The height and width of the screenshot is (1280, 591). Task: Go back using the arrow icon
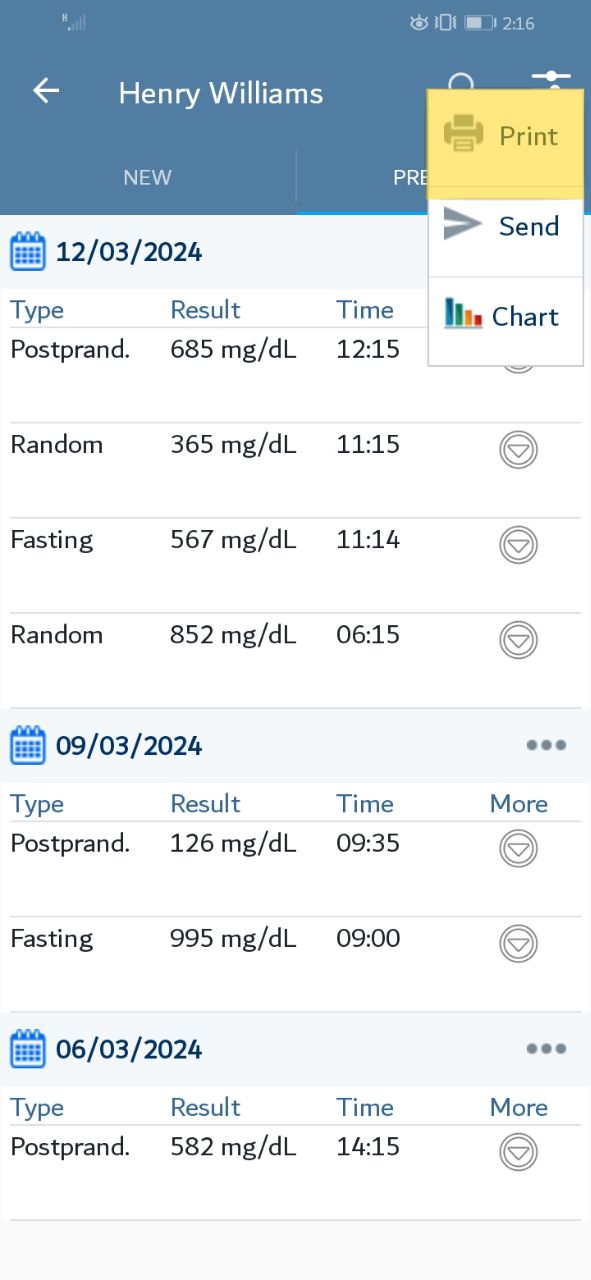click(46, 91)
